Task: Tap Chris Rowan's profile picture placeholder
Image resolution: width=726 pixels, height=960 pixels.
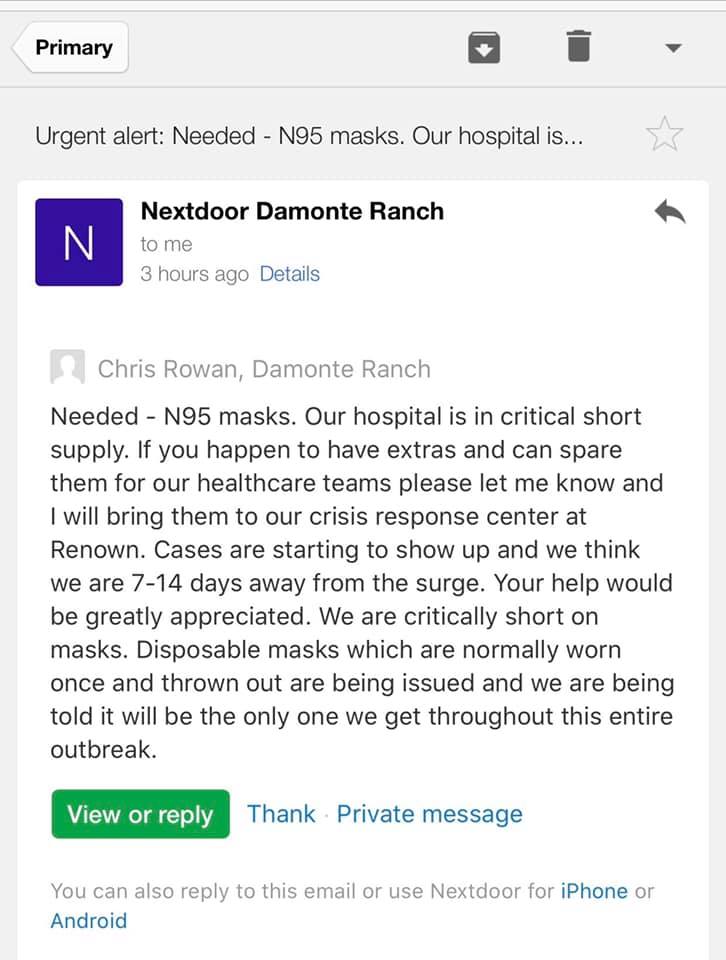Action: [67, 367]
